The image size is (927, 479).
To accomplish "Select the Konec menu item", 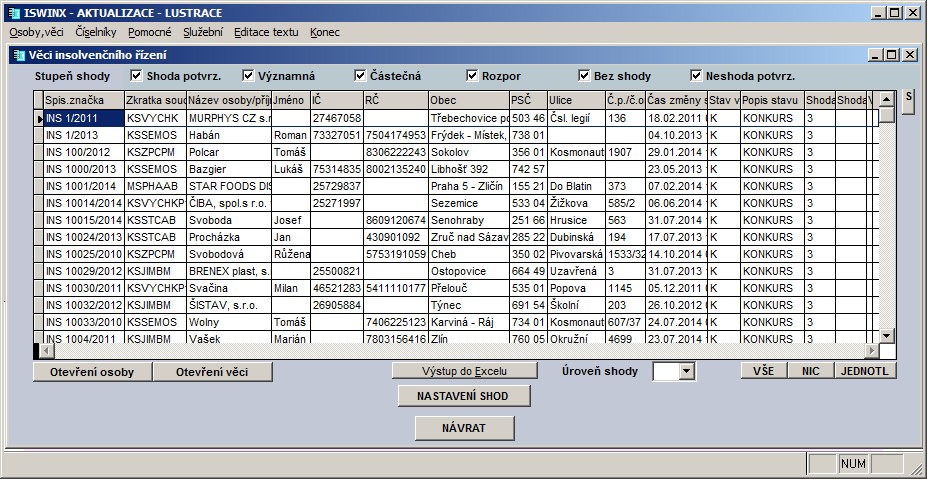I will [x=325, y=33].
